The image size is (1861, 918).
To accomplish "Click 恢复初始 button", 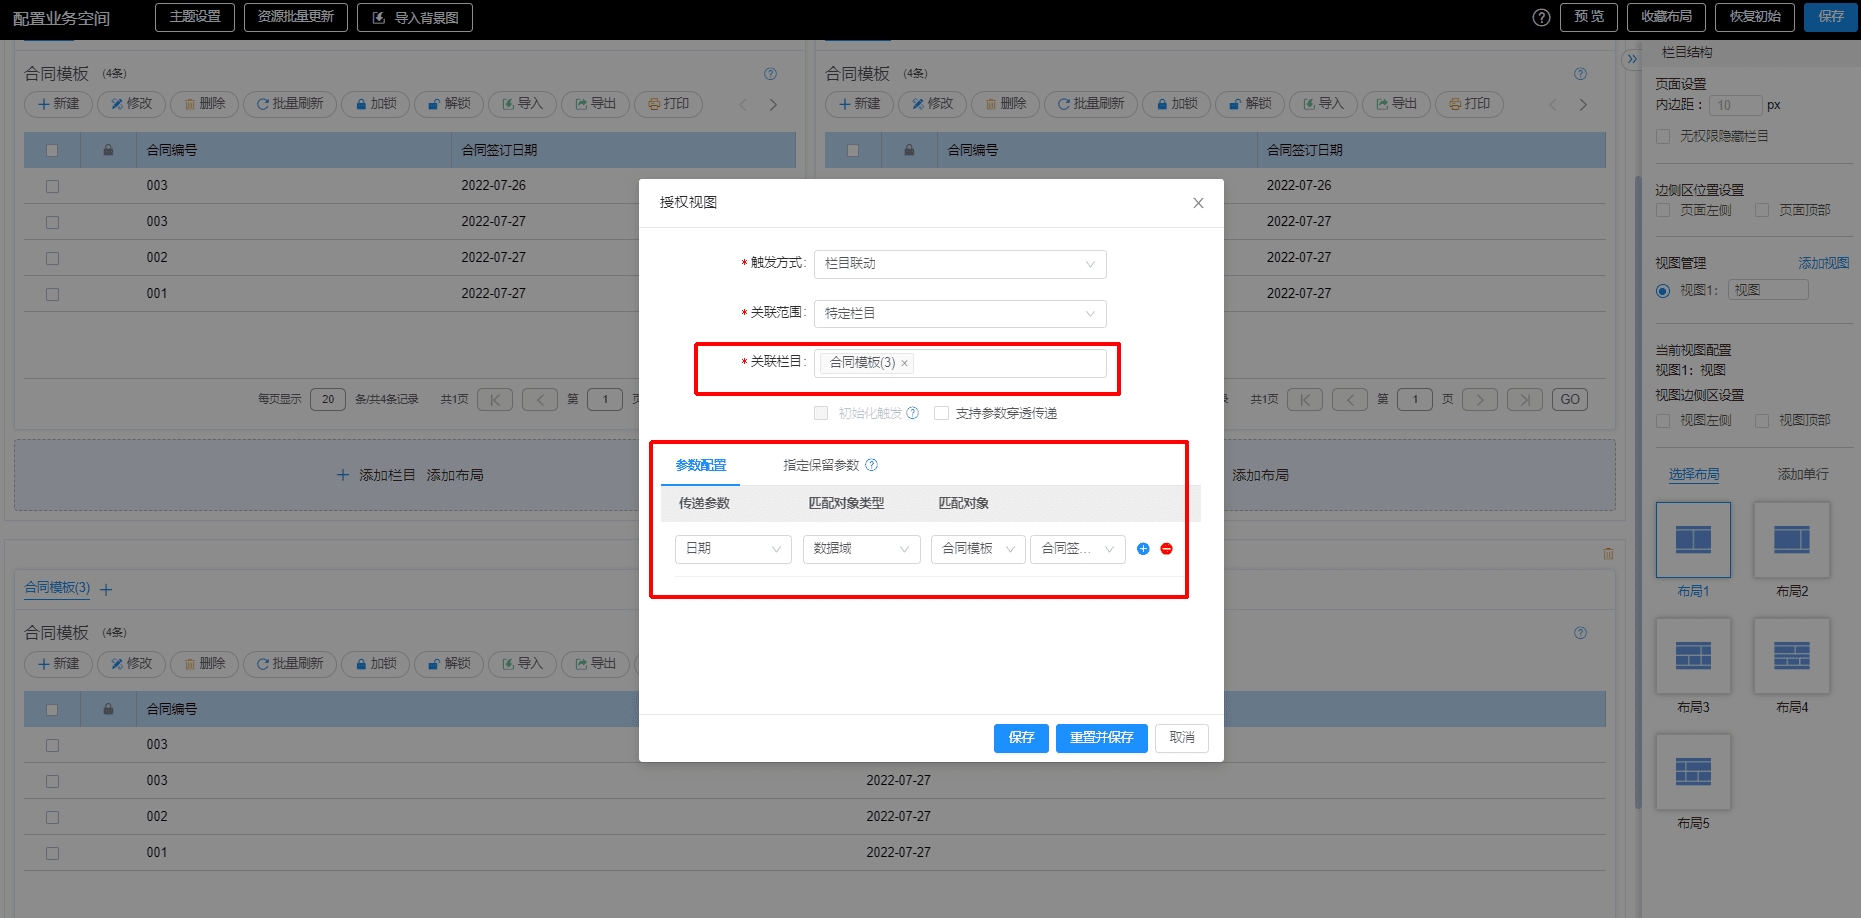I will coord(1755,17).
